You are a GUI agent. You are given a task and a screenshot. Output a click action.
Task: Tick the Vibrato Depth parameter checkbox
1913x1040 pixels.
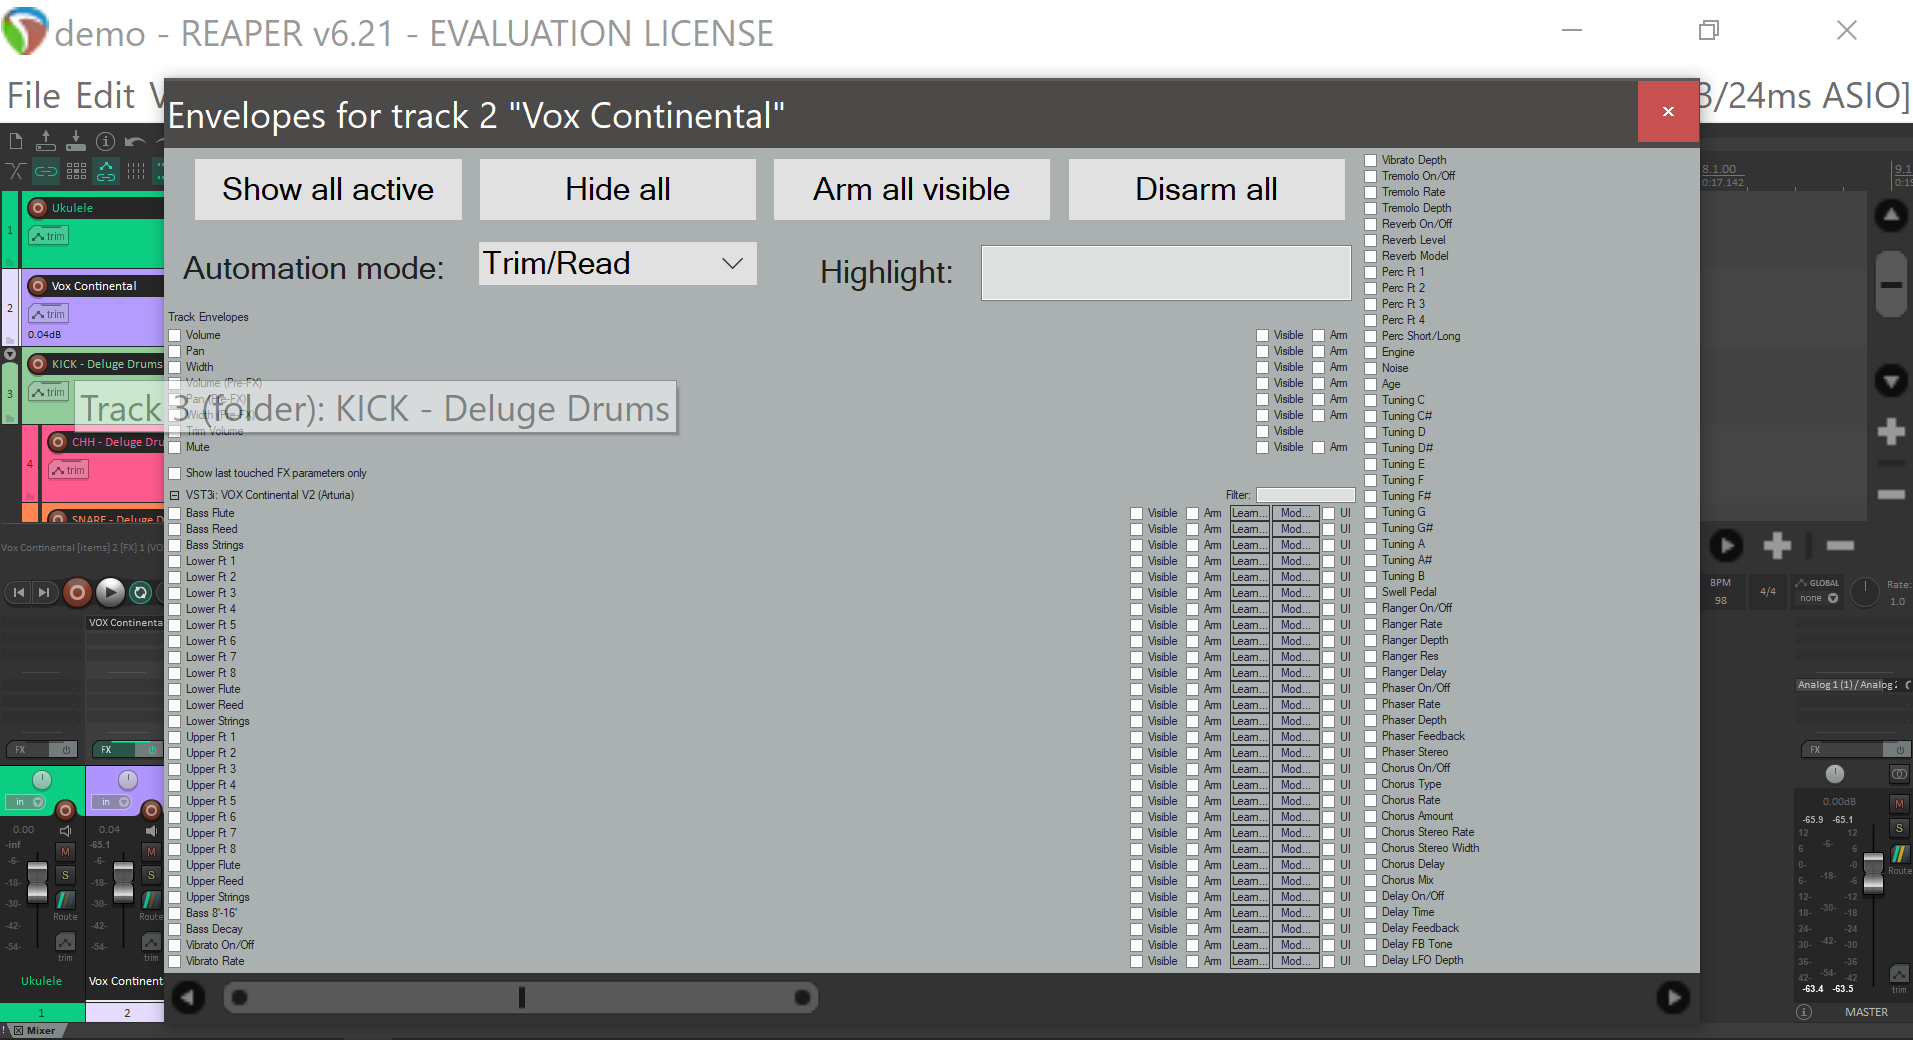pyautogui.click(x=1371, y=161)
